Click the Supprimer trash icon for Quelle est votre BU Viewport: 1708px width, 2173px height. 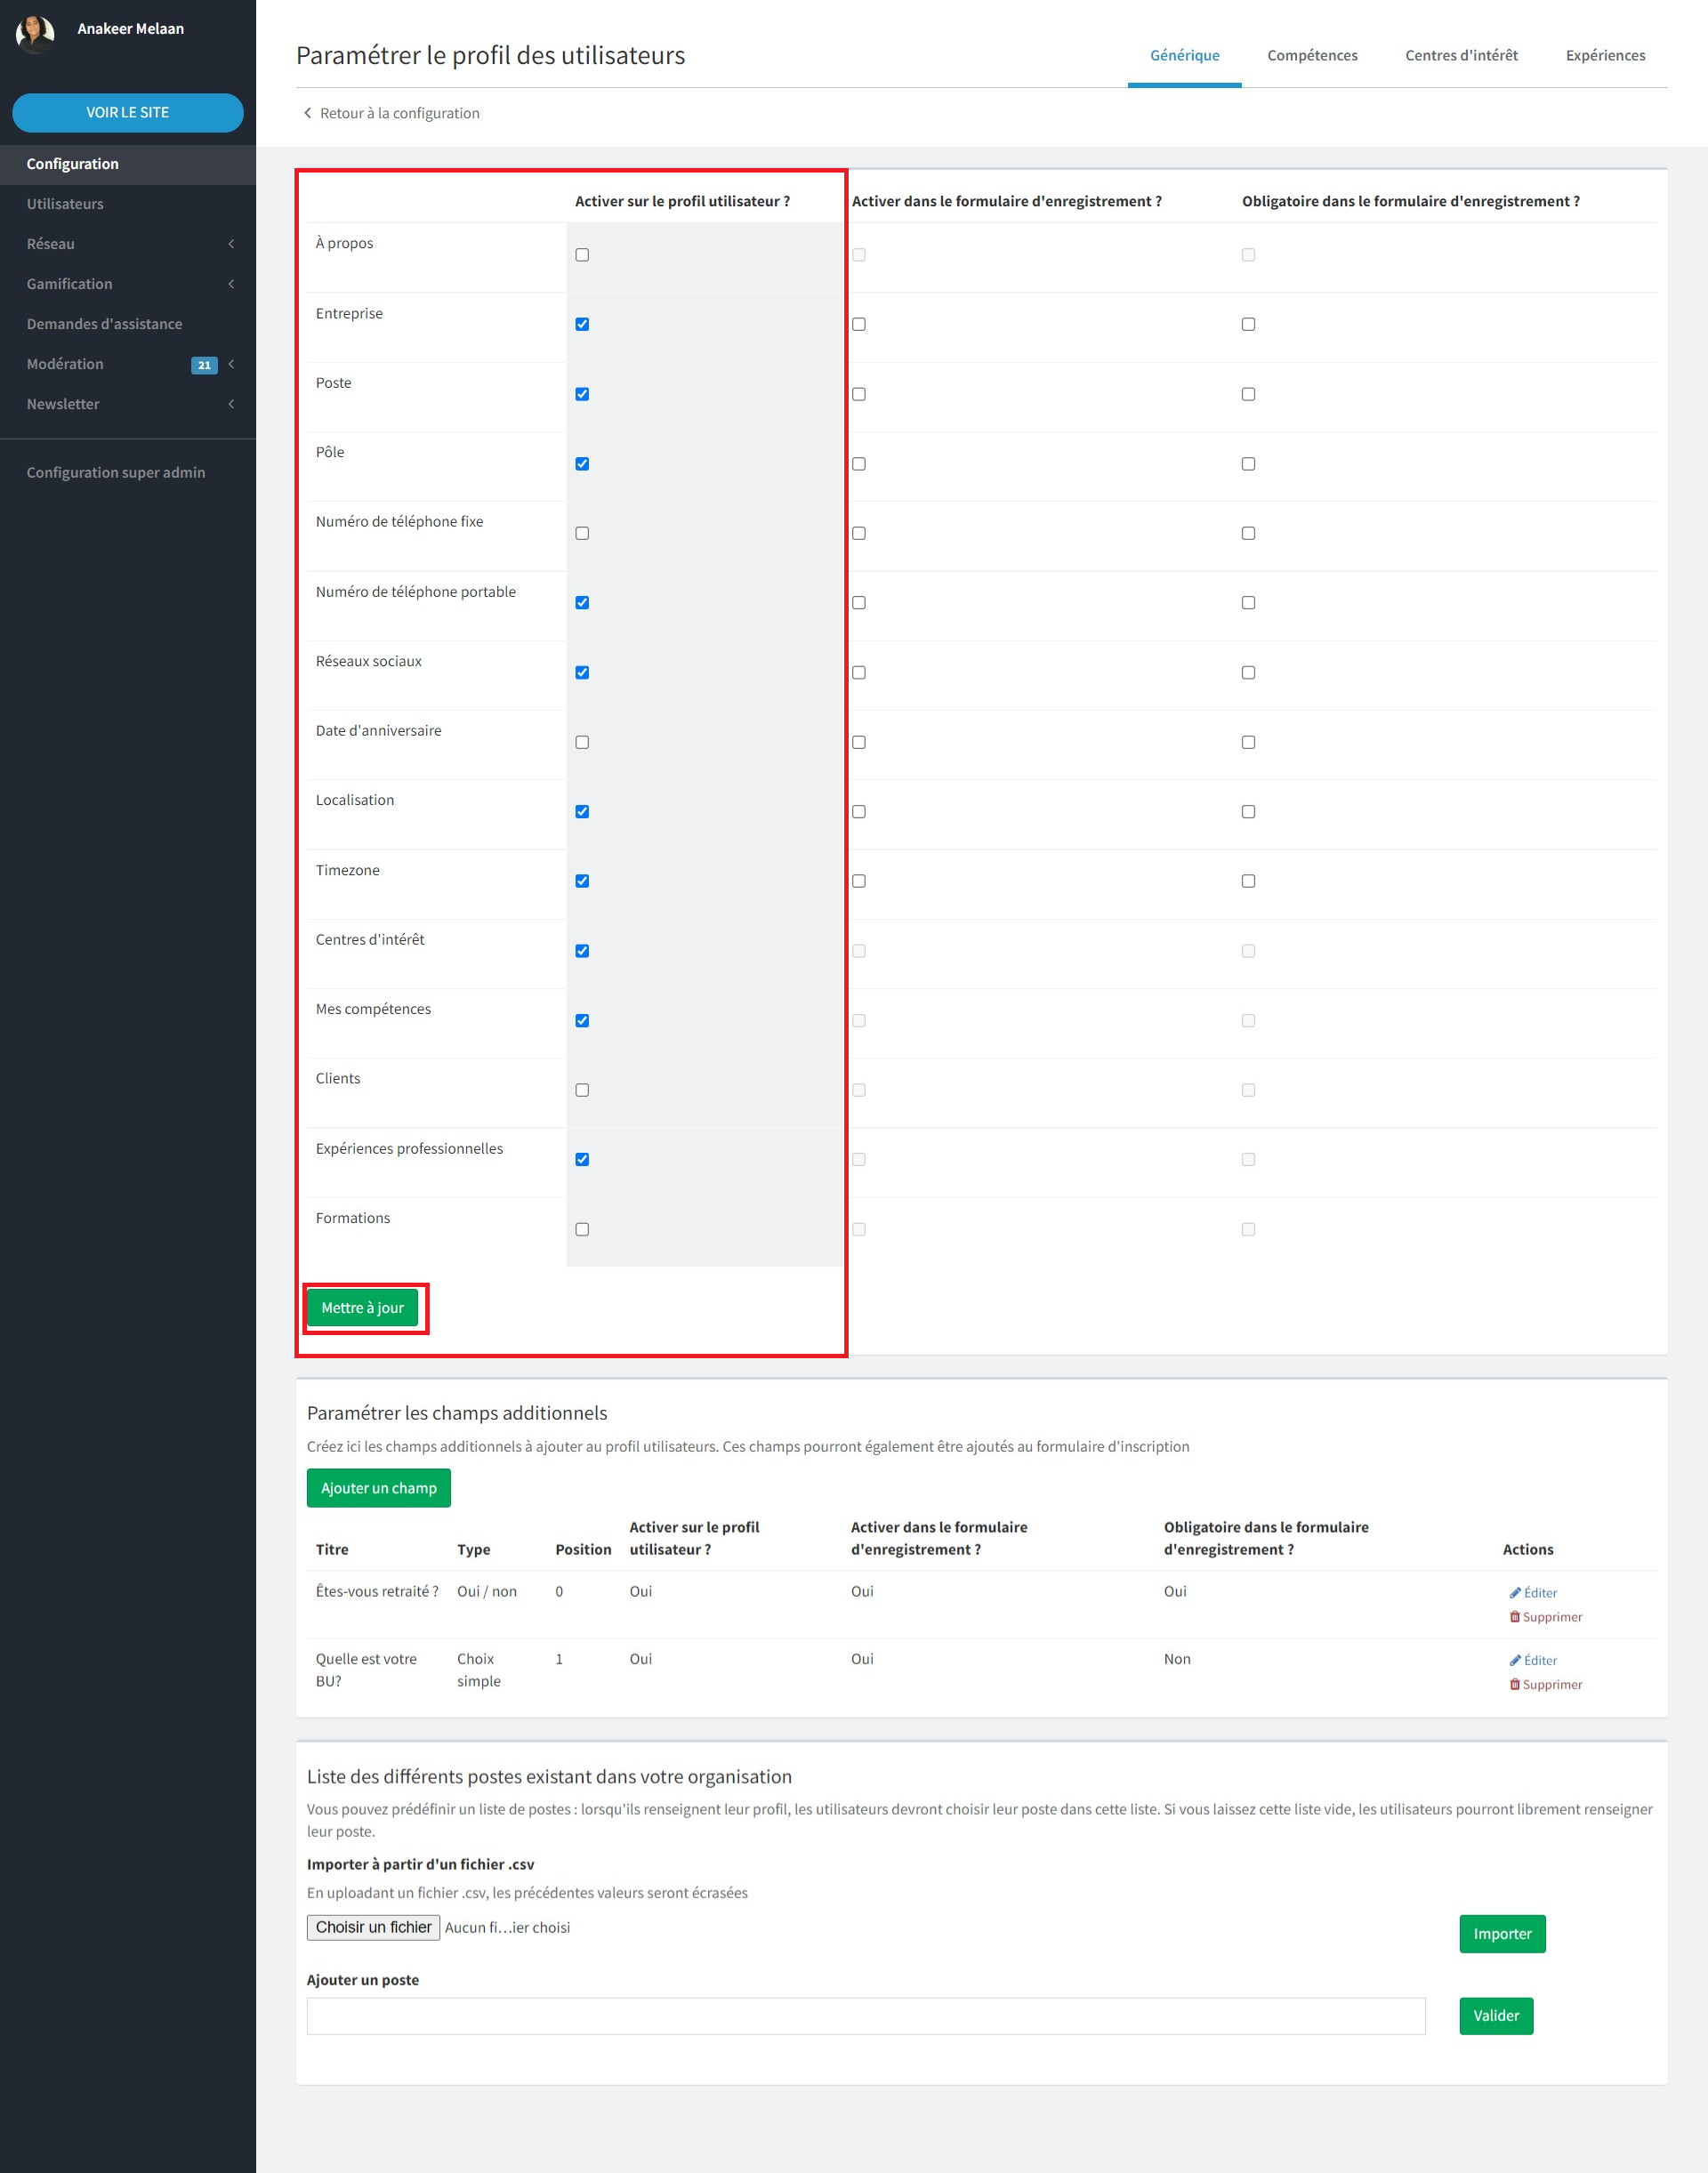pyautogui.click(x=1515, y=1684)
